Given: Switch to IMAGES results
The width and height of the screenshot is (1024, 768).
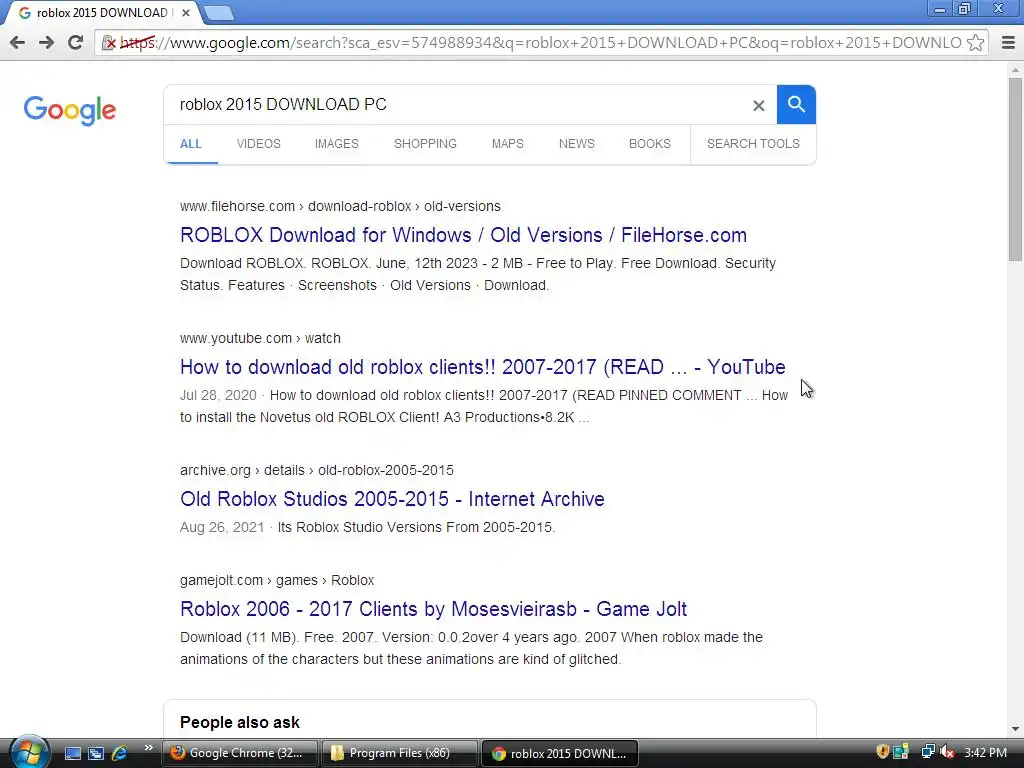Looking at the screenshot, I should 336,144.
